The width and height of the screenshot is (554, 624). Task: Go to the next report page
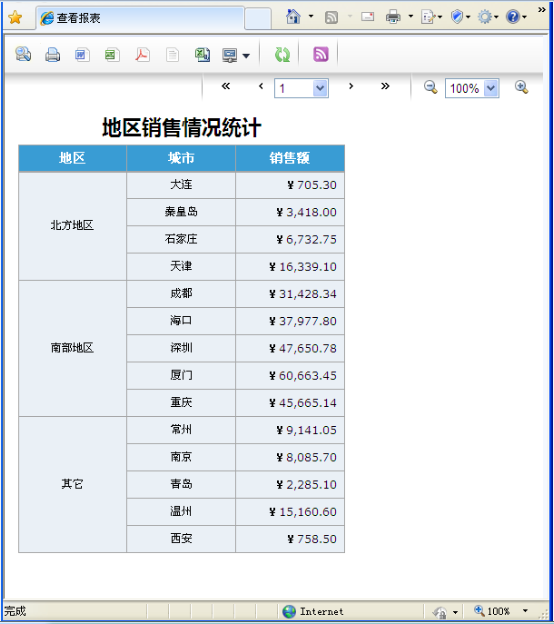[351, 86]
